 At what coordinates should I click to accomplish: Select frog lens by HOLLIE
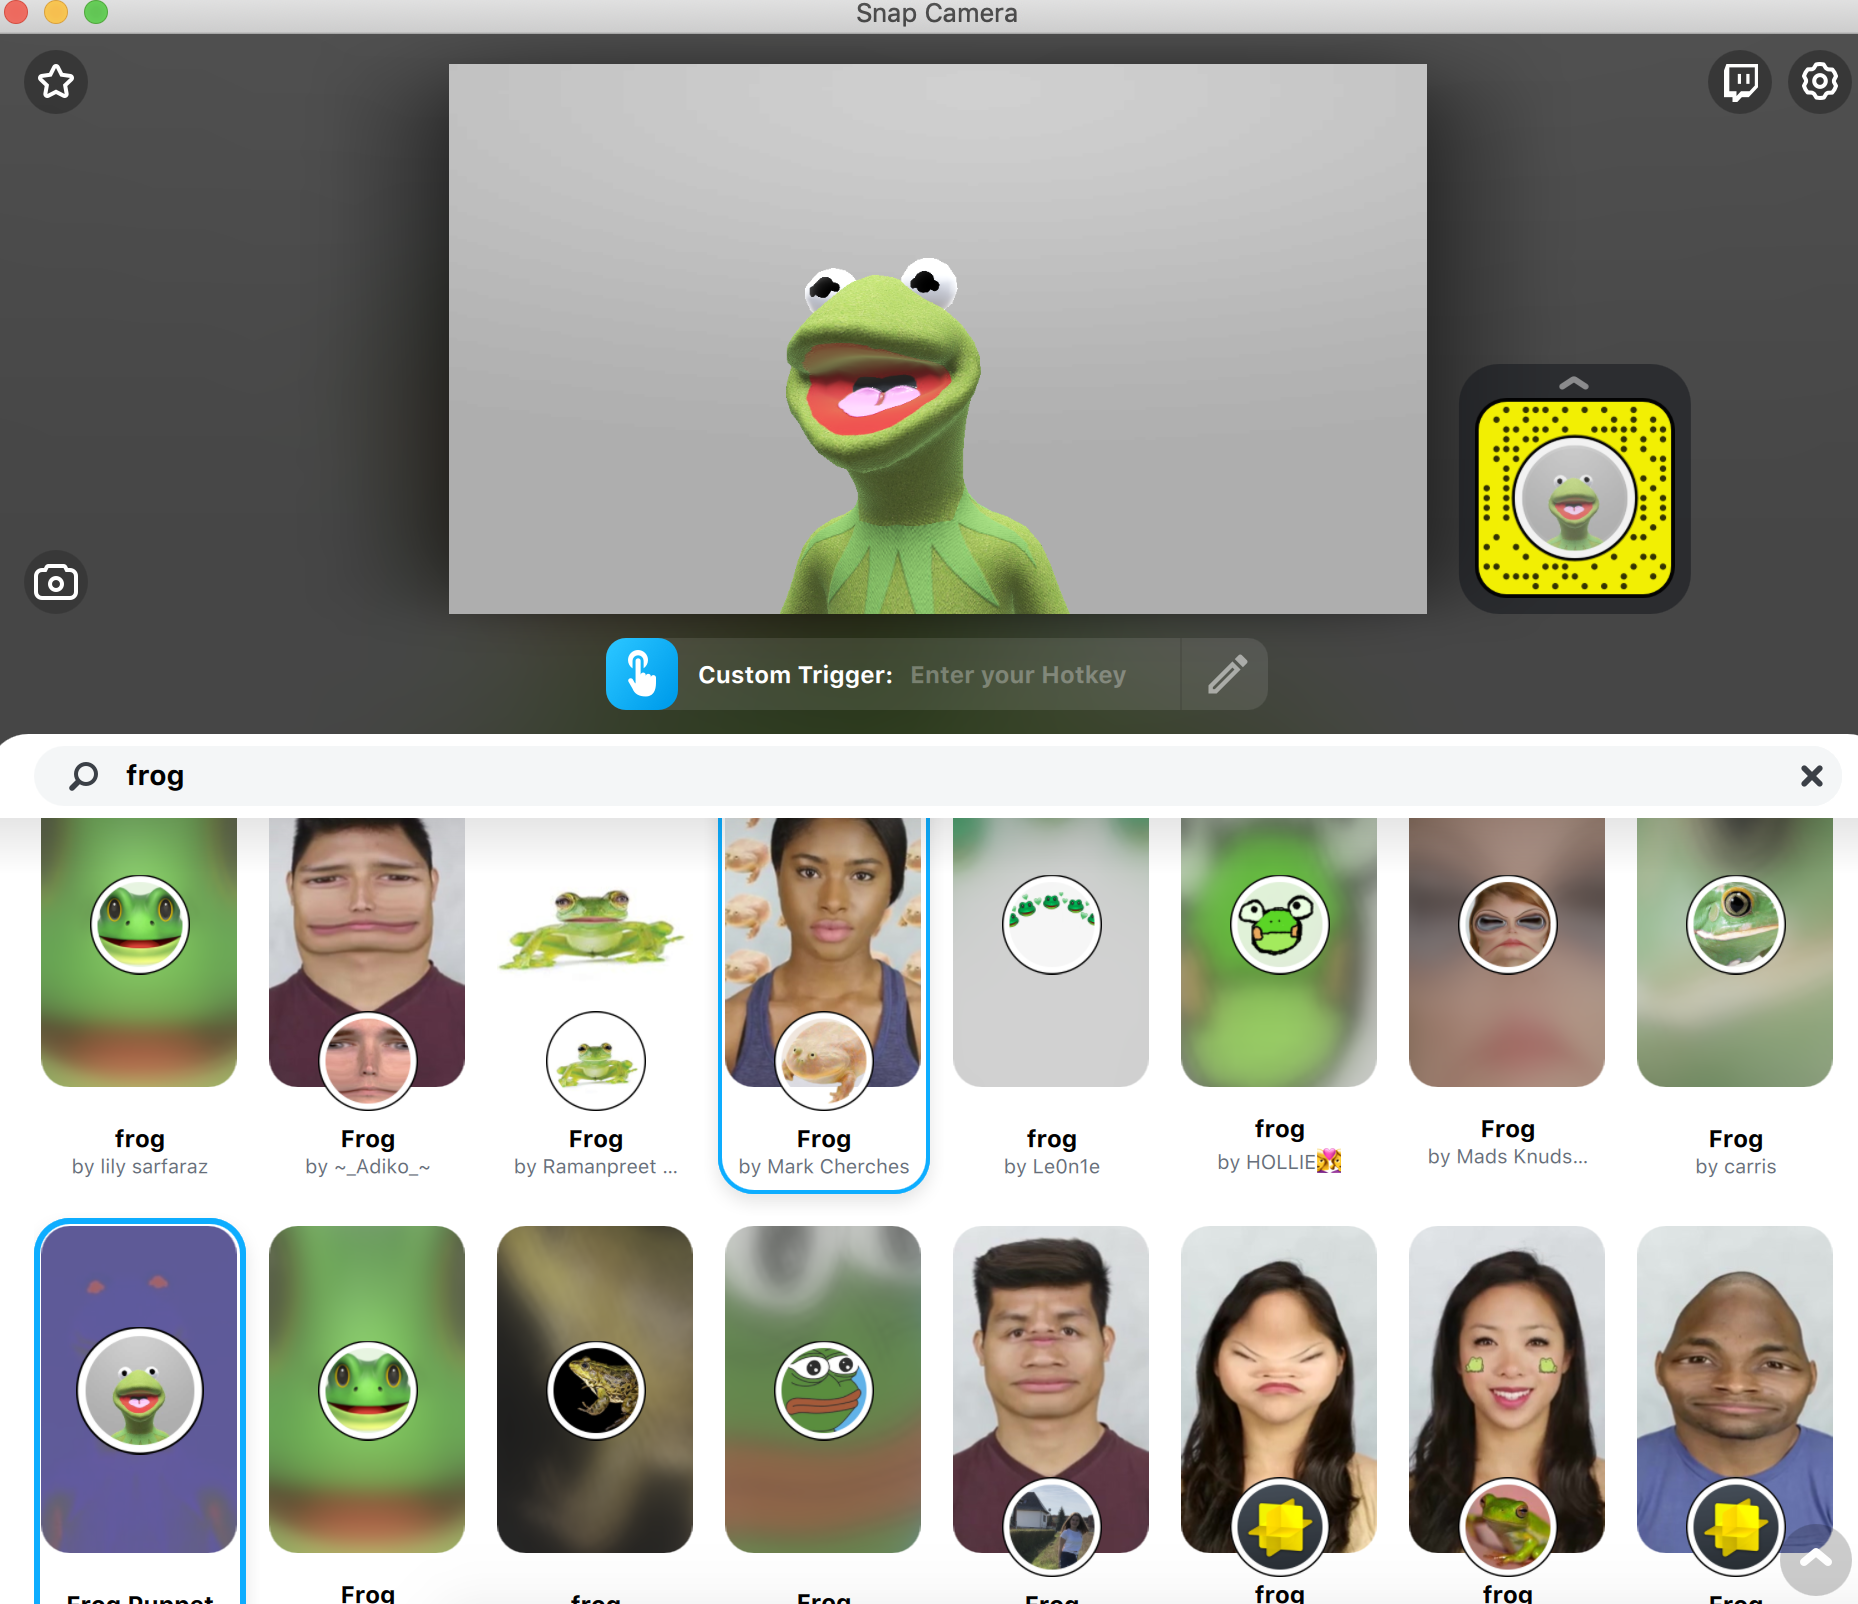(x=1279, y=1000)
